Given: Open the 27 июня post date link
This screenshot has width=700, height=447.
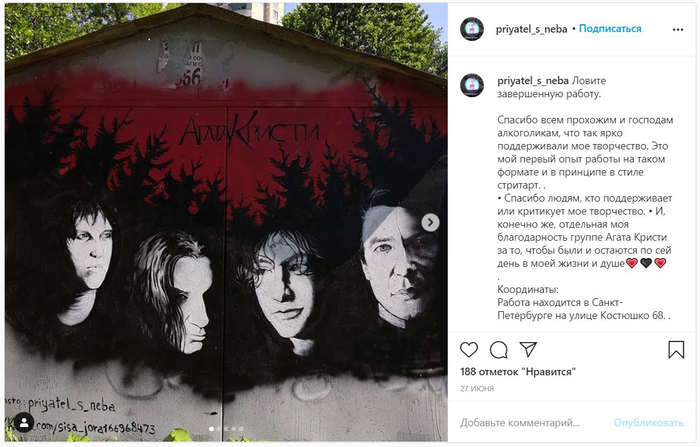Looking at the screenshot, I should point(477,389).
